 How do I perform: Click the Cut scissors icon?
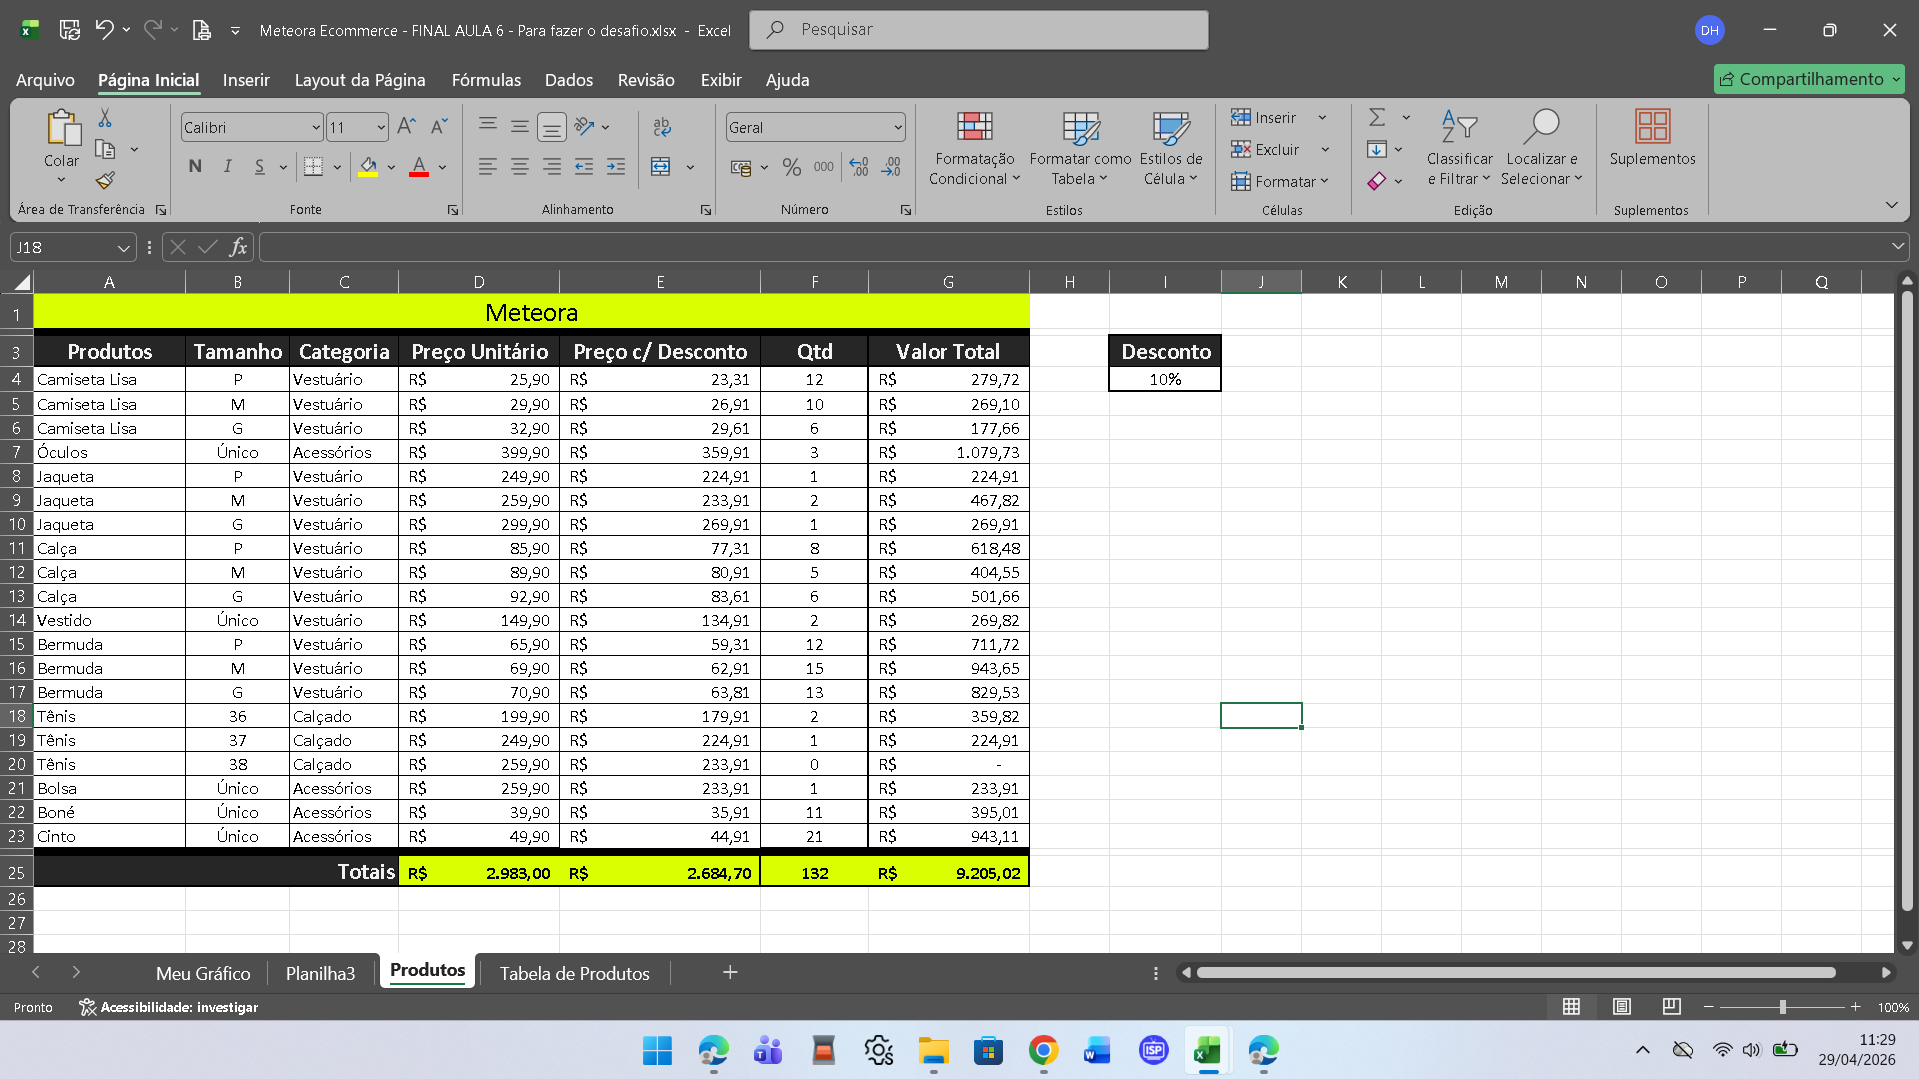point(105,119)
